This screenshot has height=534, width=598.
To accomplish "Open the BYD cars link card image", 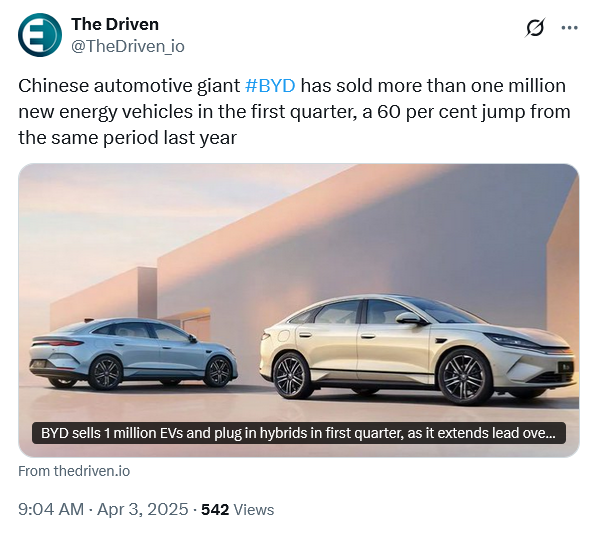I will tap(299, 310).
